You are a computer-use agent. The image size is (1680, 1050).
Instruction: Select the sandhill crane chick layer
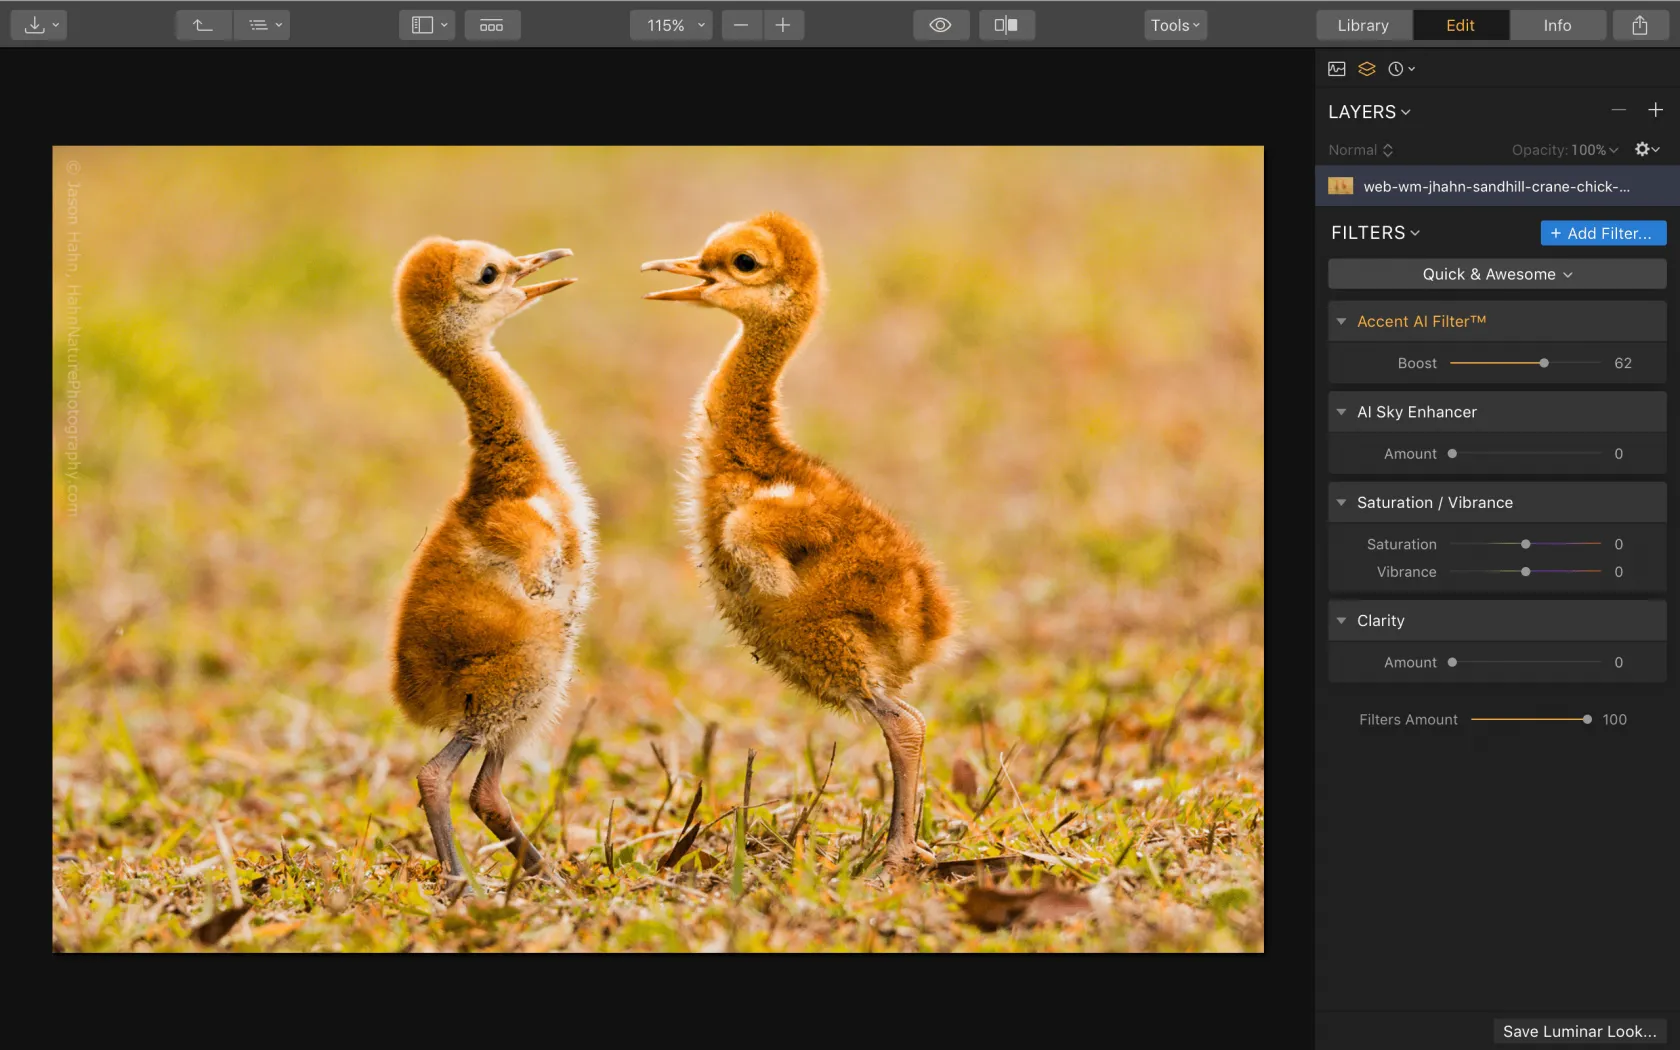pyautogui.click(x=1496, y=186)
